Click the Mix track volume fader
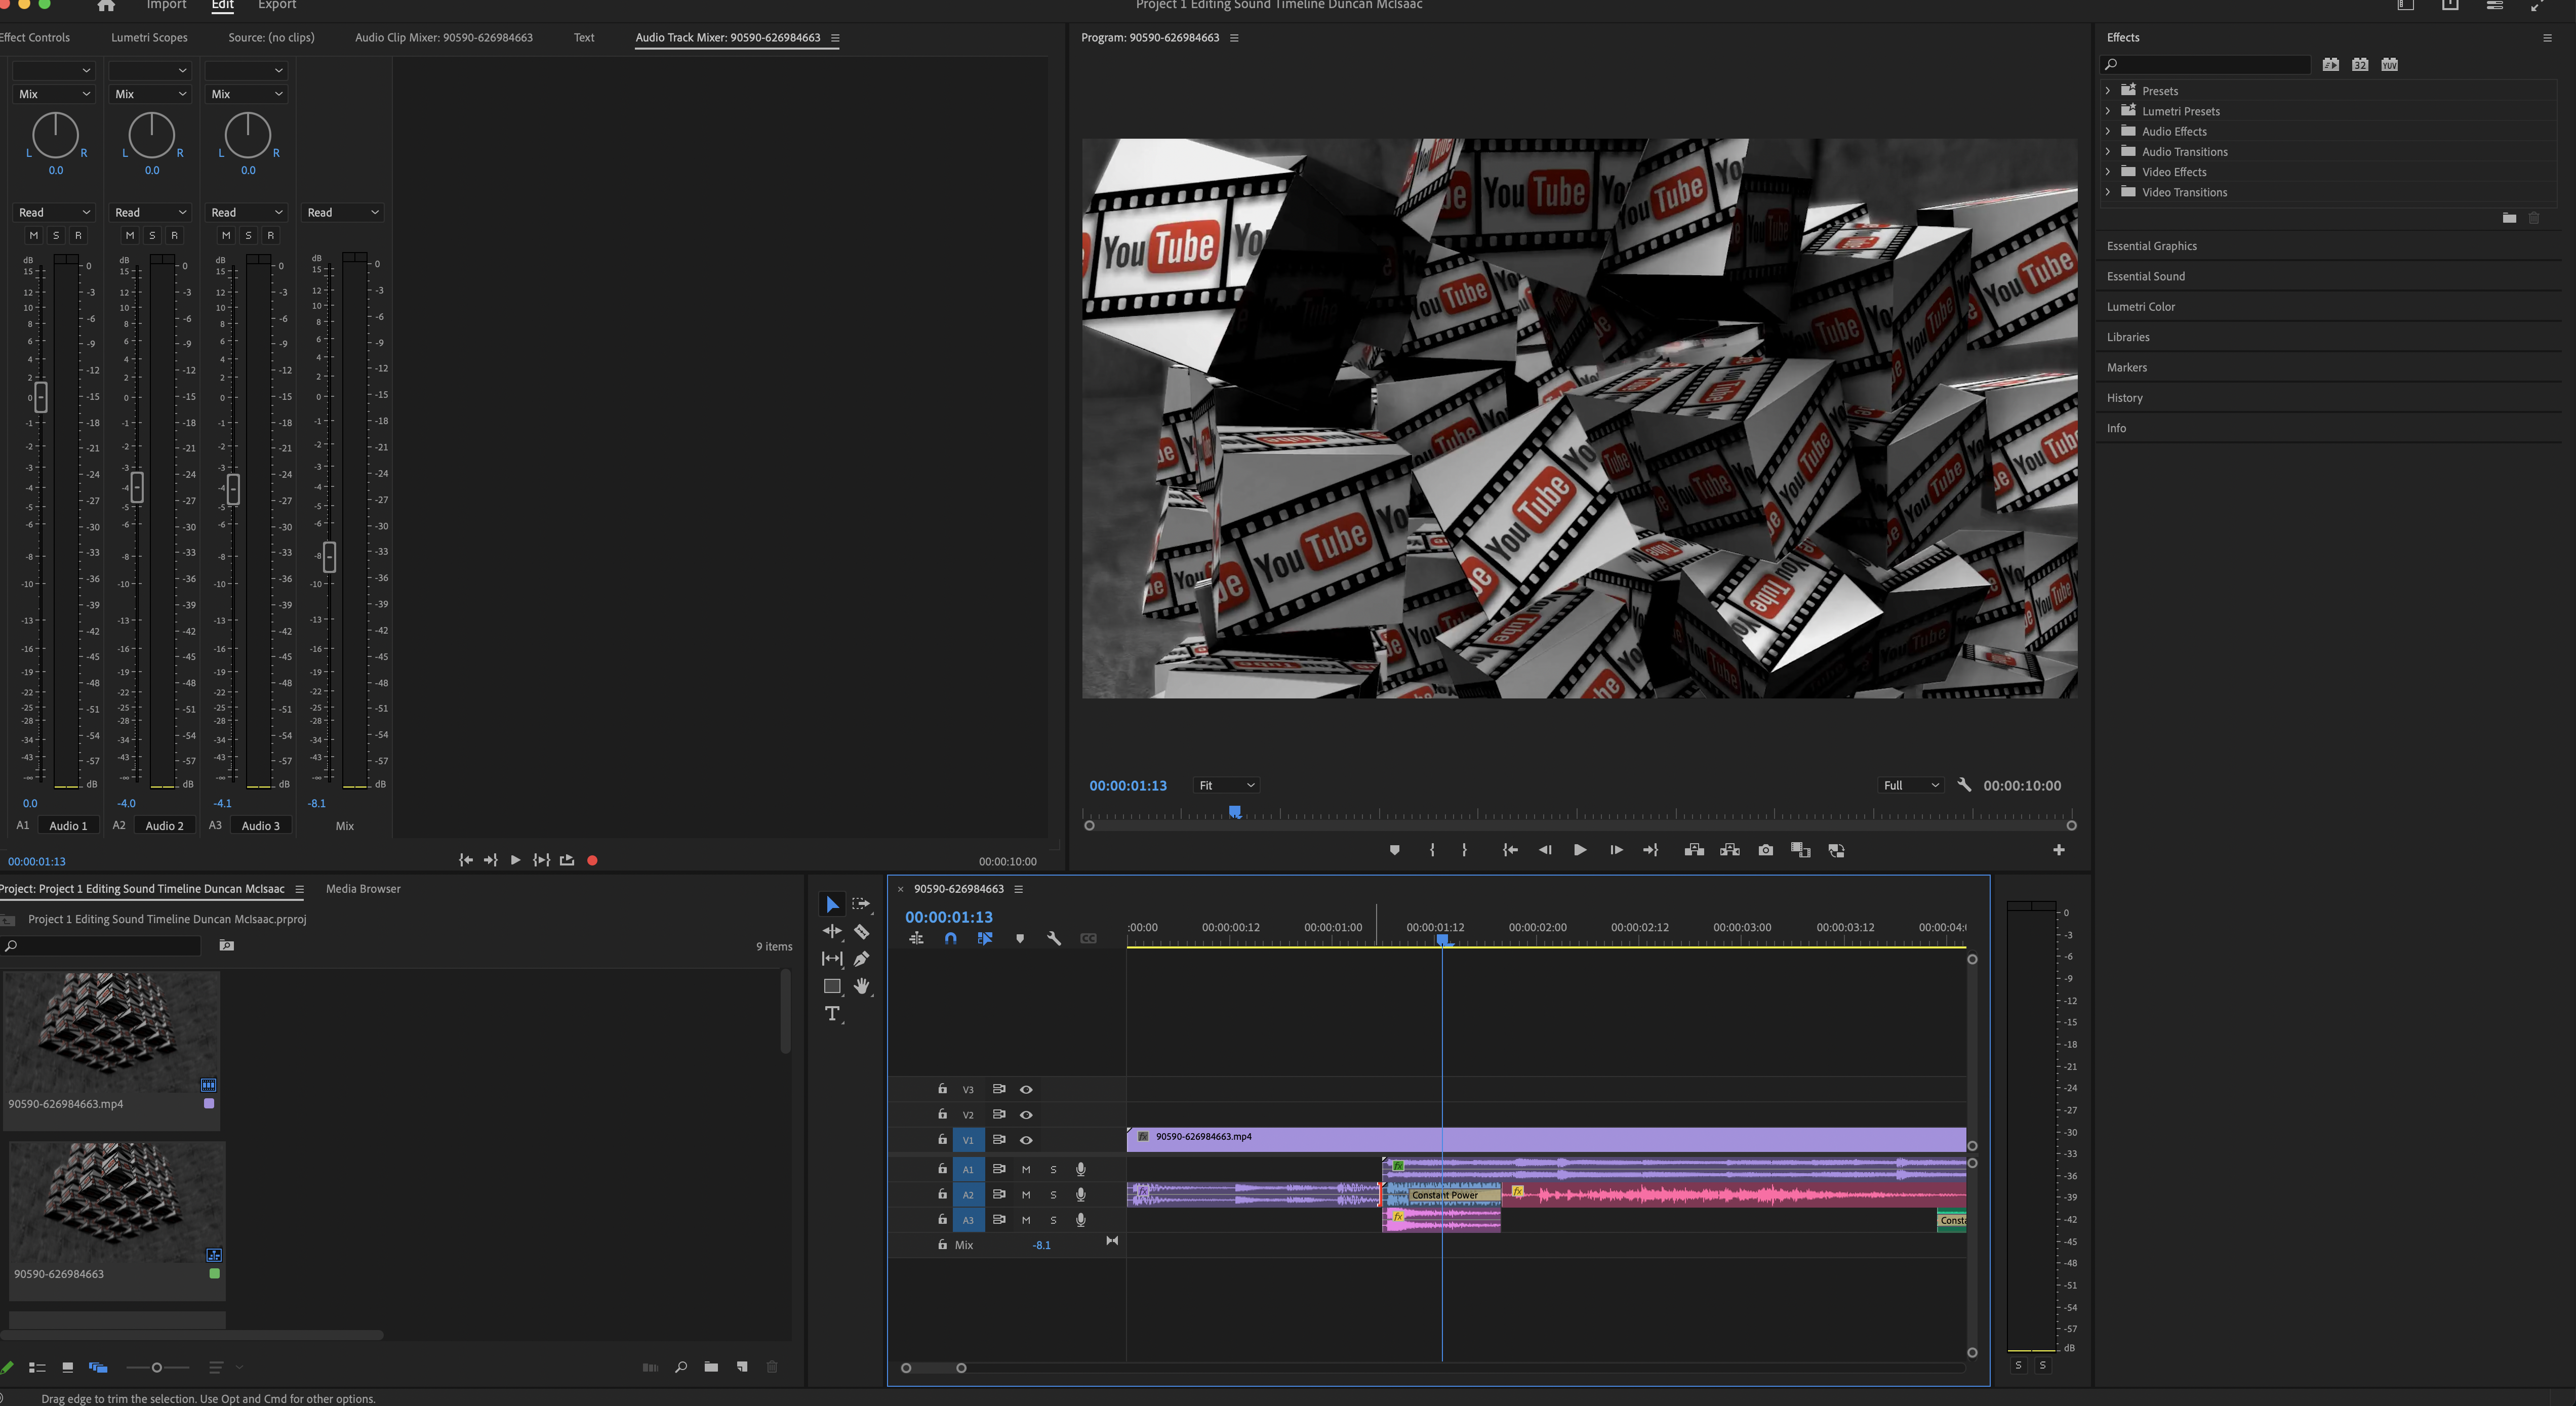The width and height of the screenshot is (2576, 1406). point(329,557)
